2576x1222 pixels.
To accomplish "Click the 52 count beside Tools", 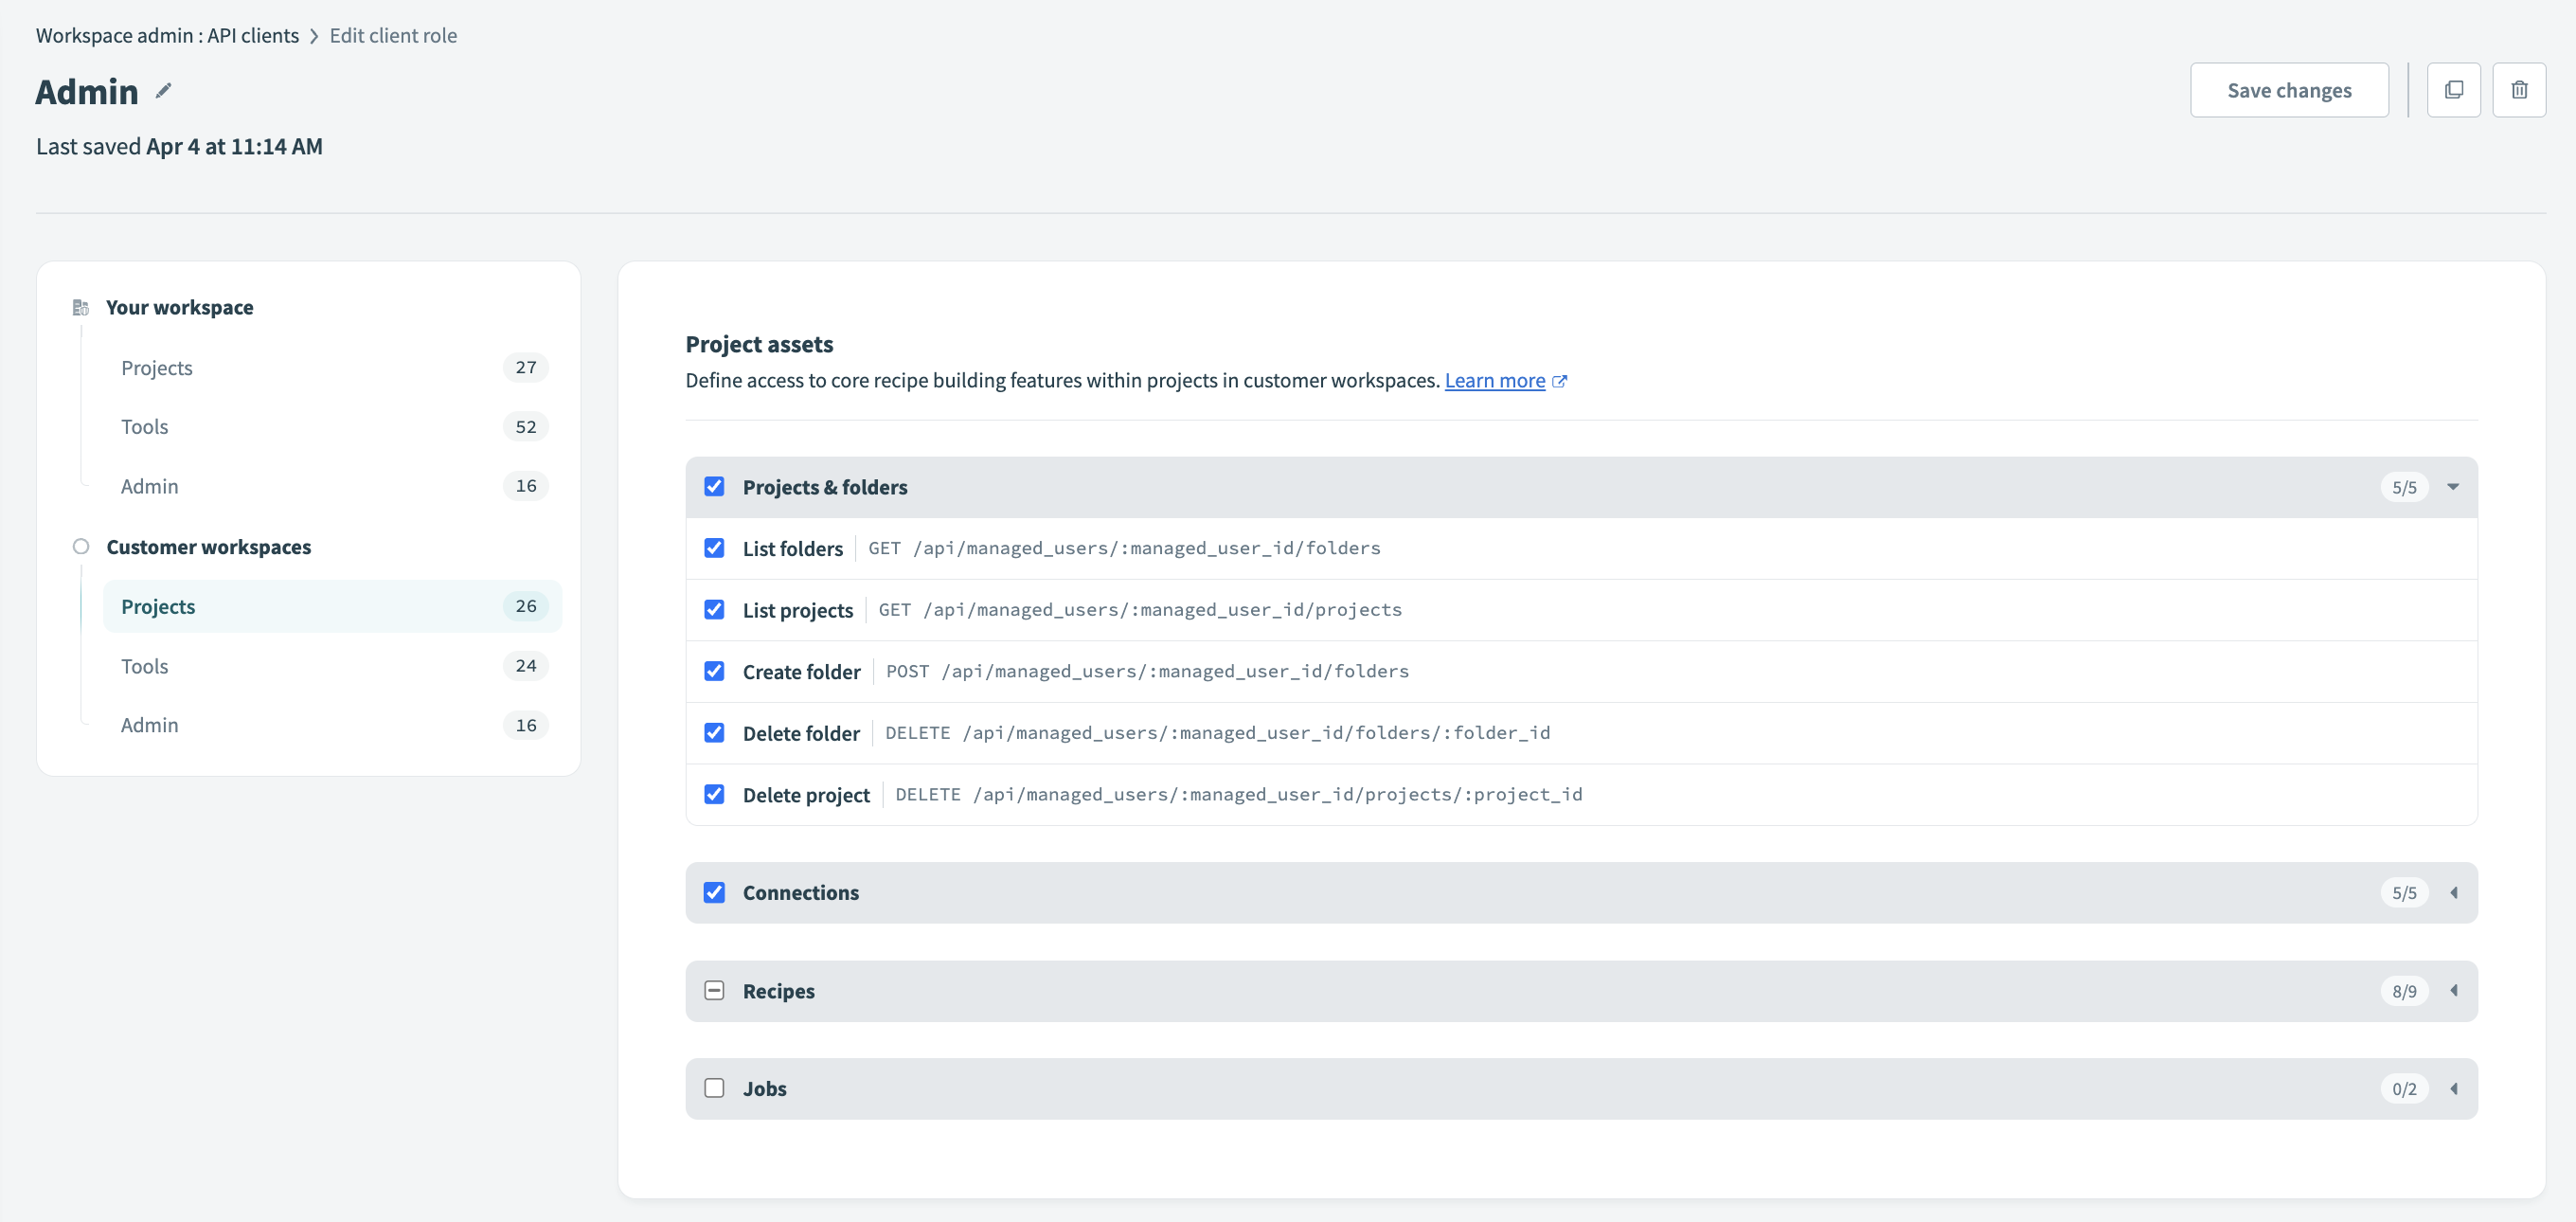I will (526, 427).
